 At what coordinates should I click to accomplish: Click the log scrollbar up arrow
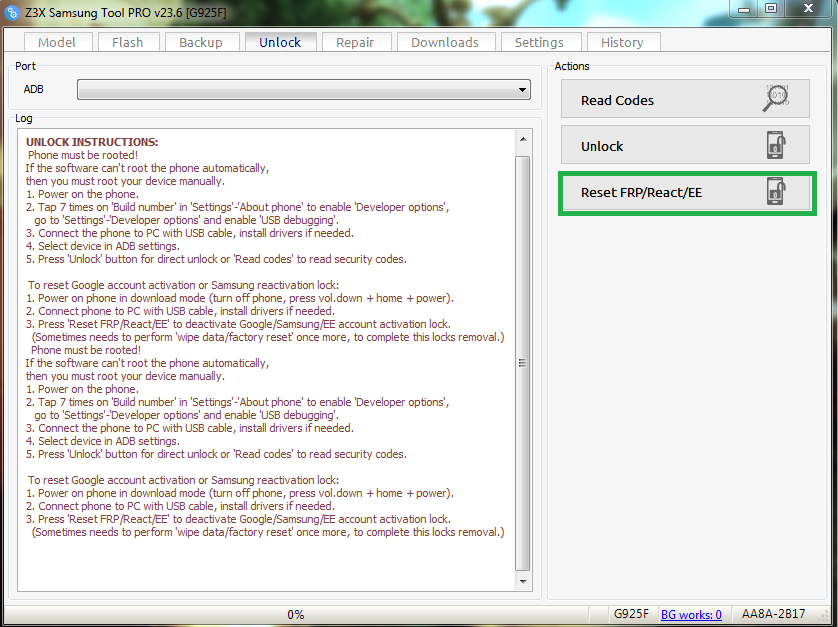pos(523,139)
